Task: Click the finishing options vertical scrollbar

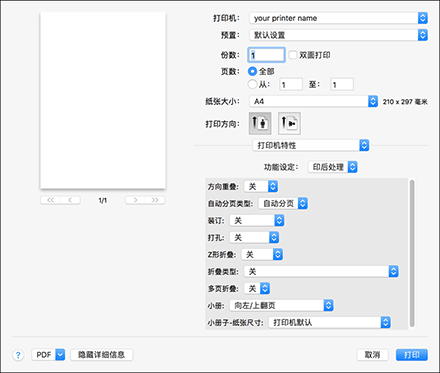Action: [x=412, y=253]
